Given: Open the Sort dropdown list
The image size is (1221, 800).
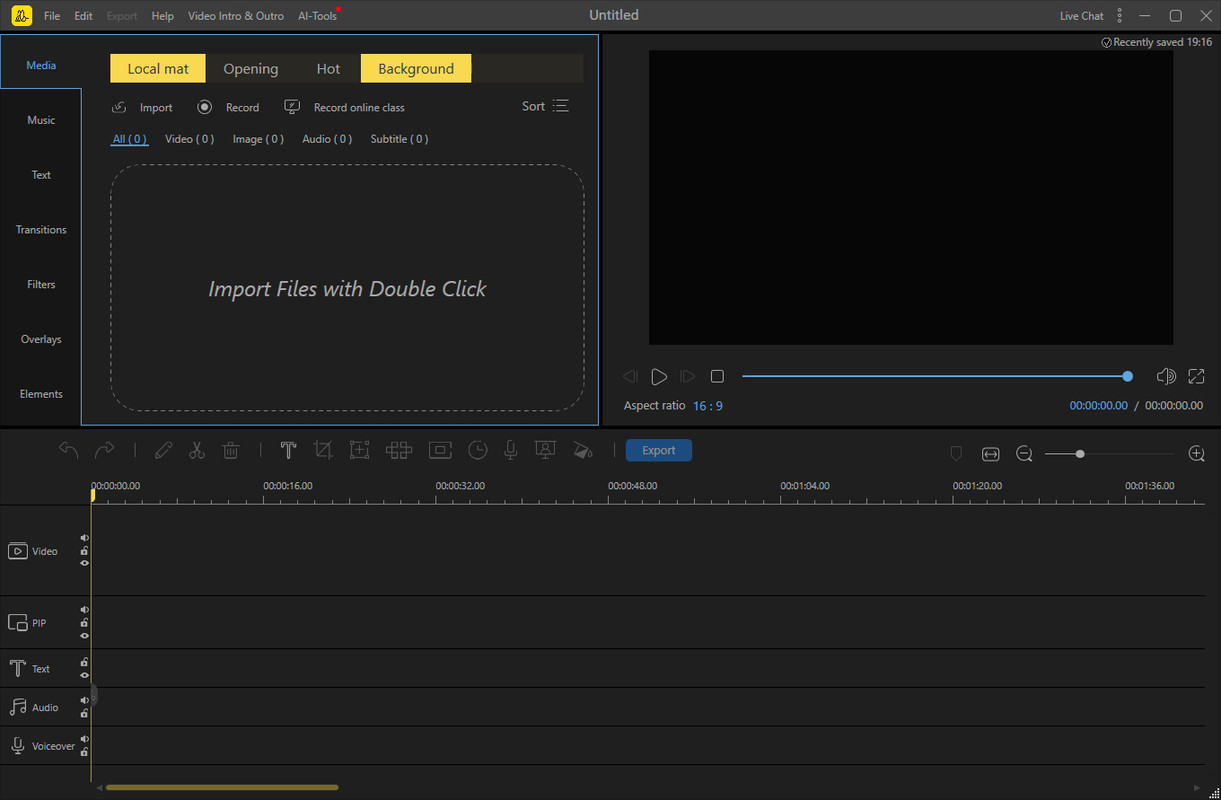Looking at the screenshot, I should click(x=545, y=106).
